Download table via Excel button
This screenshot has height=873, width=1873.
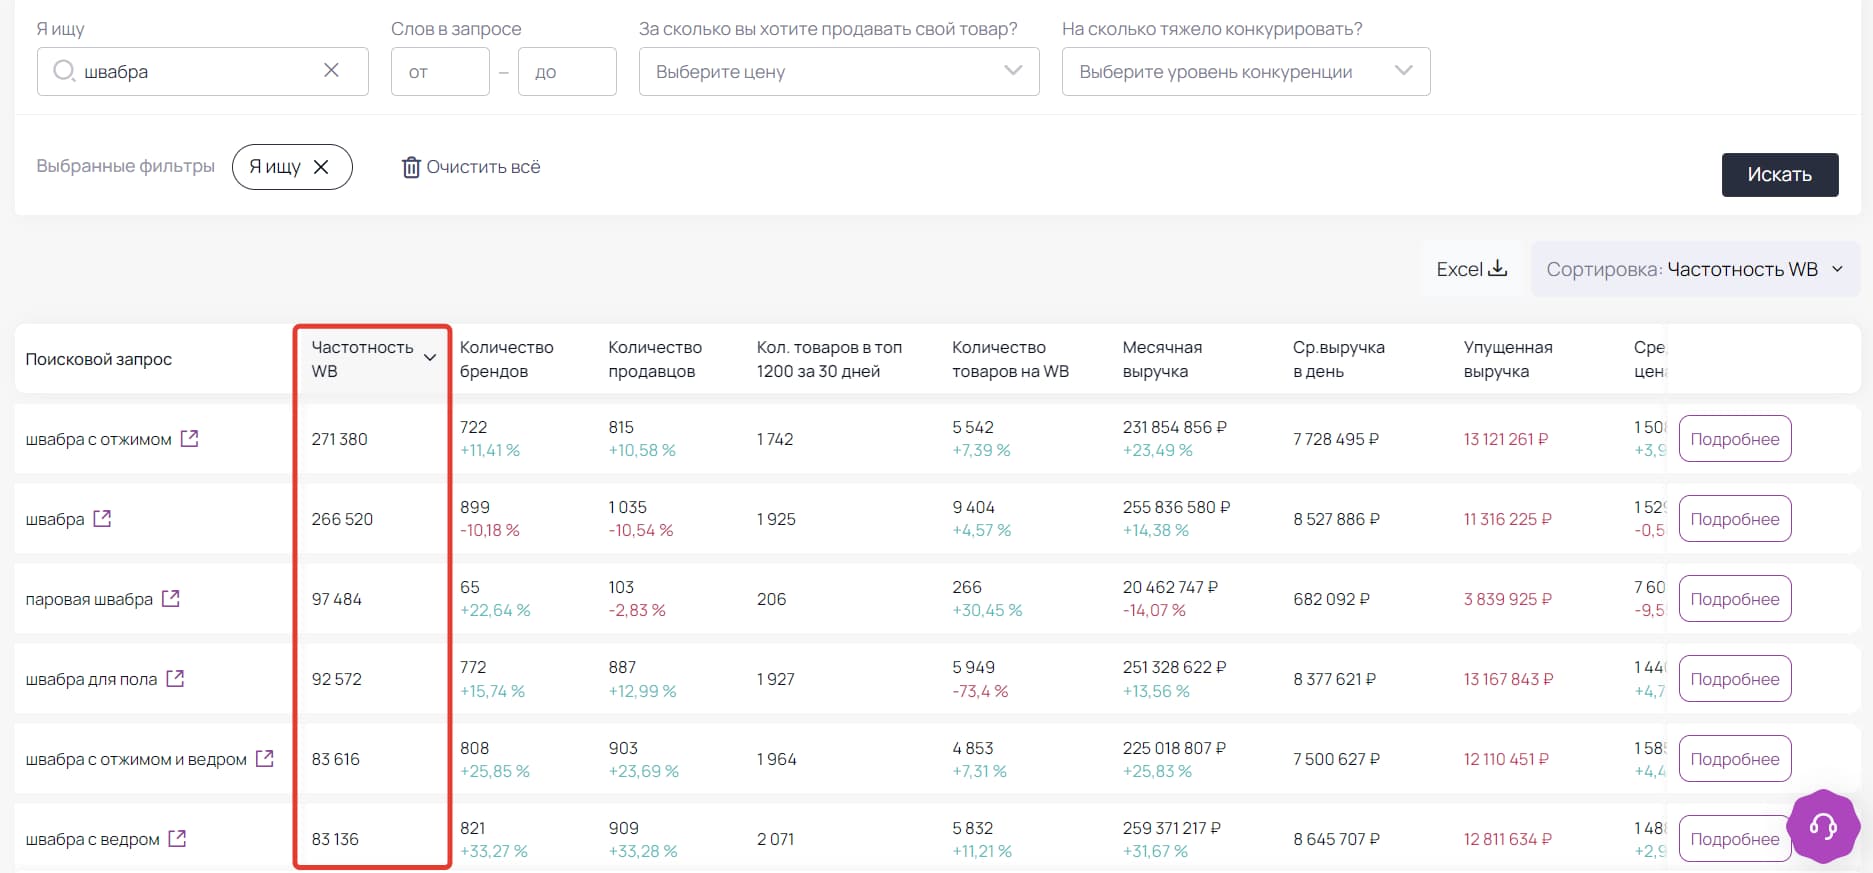click(1471, 269)
